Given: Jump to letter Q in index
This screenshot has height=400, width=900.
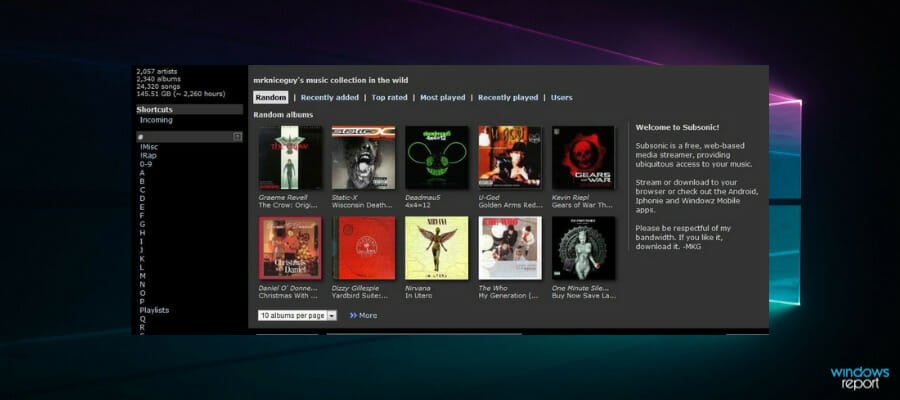Looking at the screenshot, I should click(x=142, y=319).
